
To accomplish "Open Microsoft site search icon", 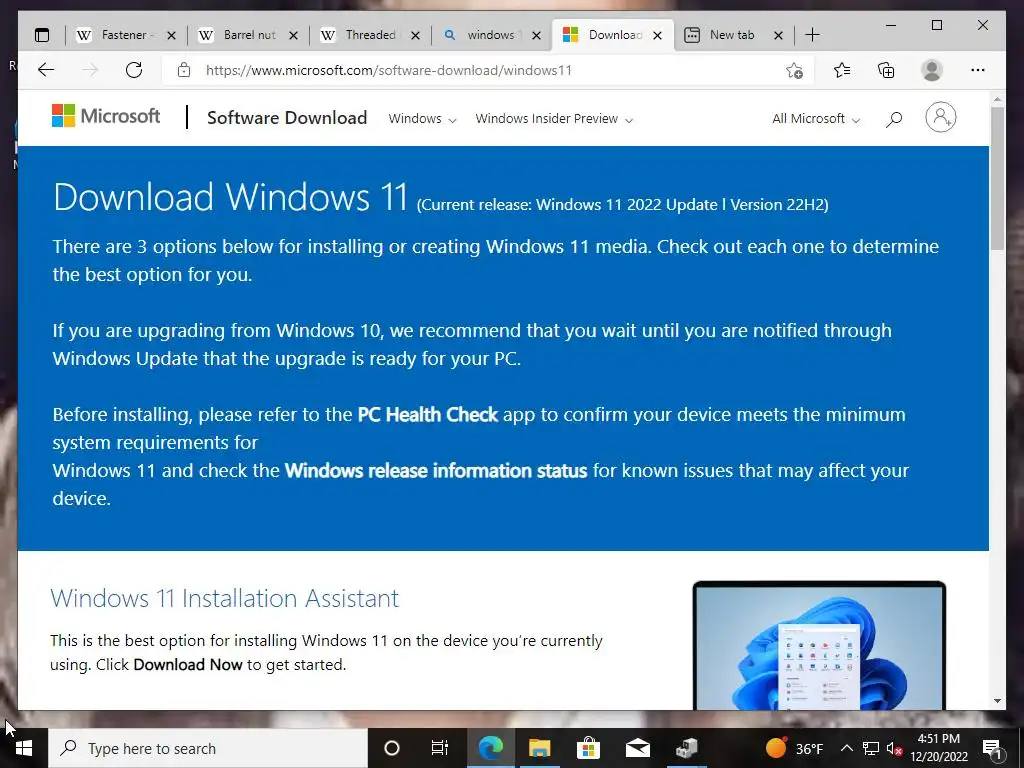I will (894, 119).
